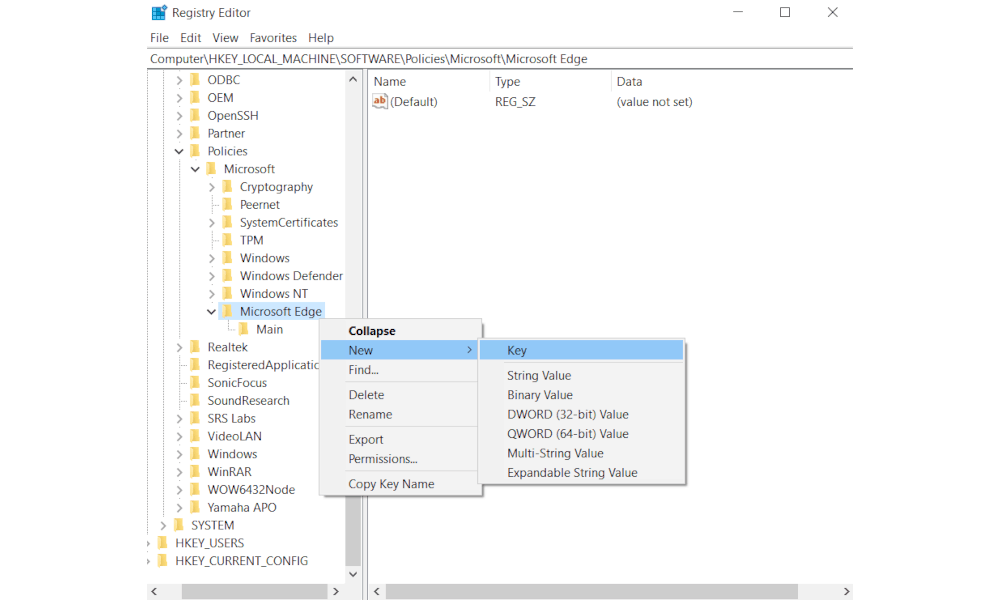This screenshot has height=600, width=1000.
Task: Click the Peernet folder icon
Action: (x=228, y=205)
